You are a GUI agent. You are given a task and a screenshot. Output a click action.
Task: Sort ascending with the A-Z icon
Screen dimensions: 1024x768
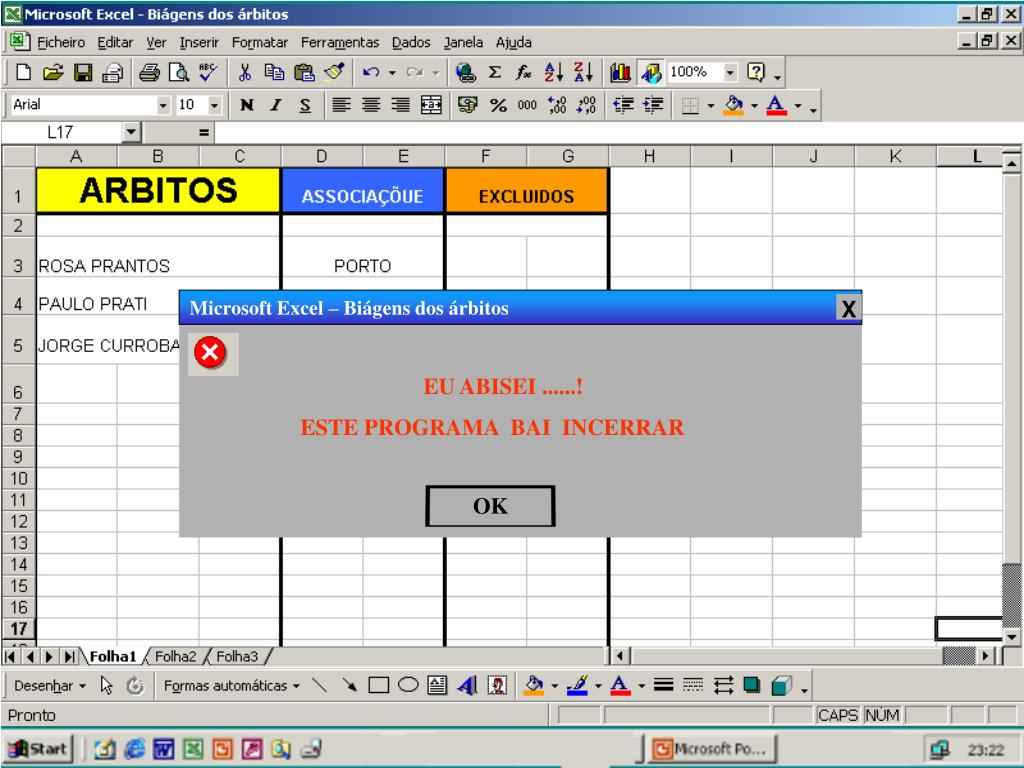[x=553, y=72]
